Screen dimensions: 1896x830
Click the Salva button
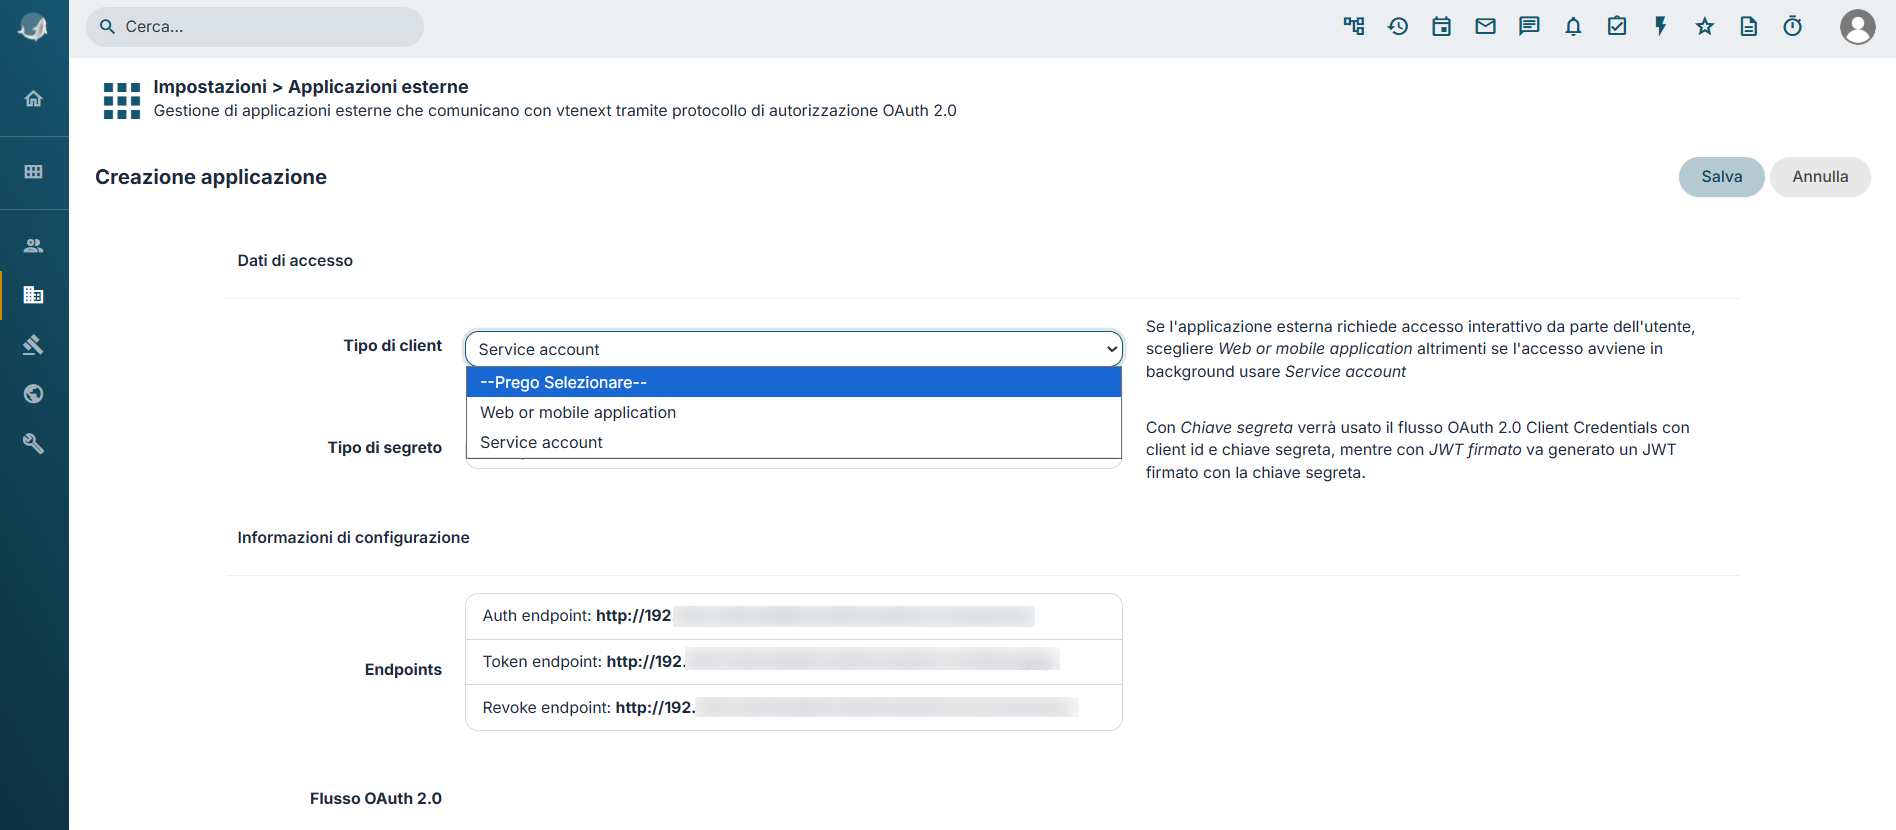(1722, 177)
